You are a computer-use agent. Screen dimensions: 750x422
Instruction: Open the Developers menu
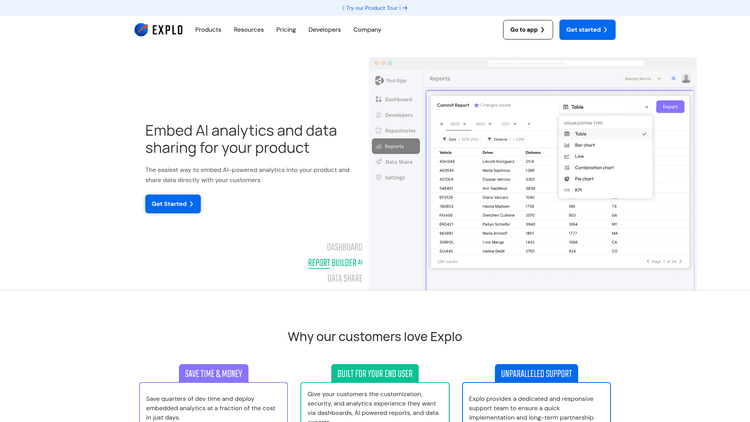[x=324, y=30]
